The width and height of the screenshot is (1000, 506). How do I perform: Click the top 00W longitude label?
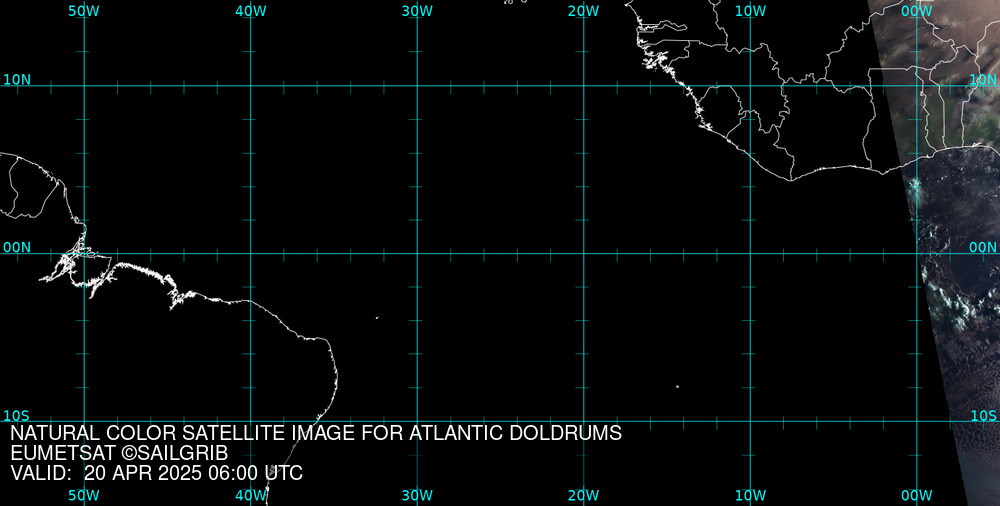(x=916, y=11)
